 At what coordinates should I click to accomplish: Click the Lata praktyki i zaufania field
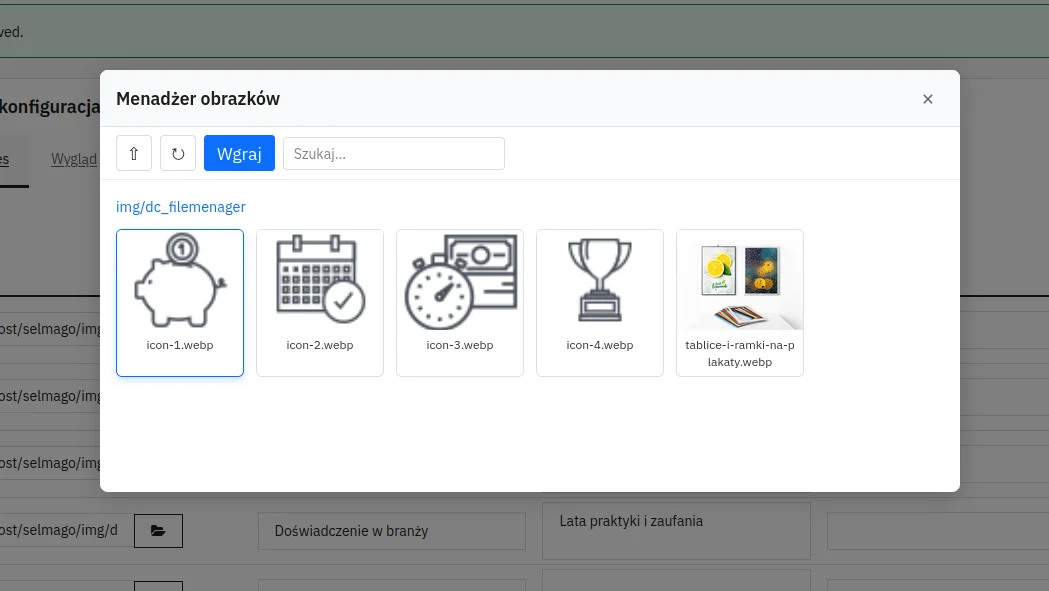coord(676,531)
